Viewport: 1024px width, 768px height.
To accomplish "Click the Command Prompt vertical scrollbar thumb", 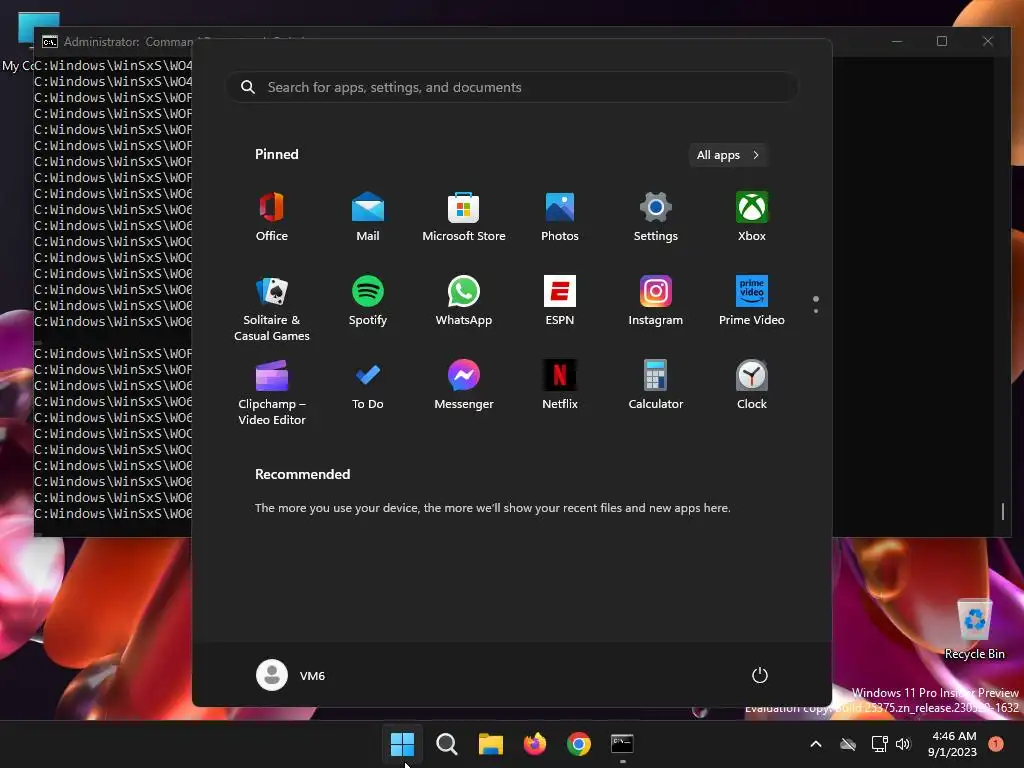I will click(x=1003, y=511).
